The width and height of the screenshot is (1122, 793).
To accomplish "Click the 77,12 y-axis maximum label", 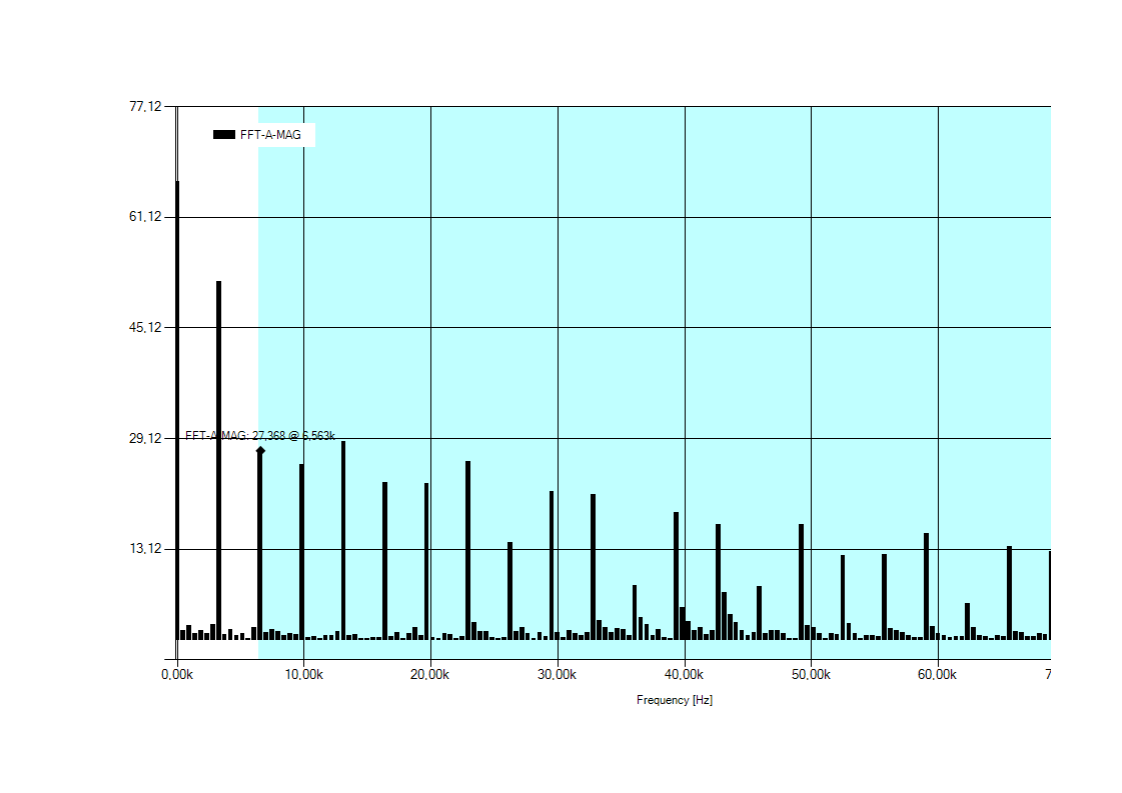I will click(144, 106).
